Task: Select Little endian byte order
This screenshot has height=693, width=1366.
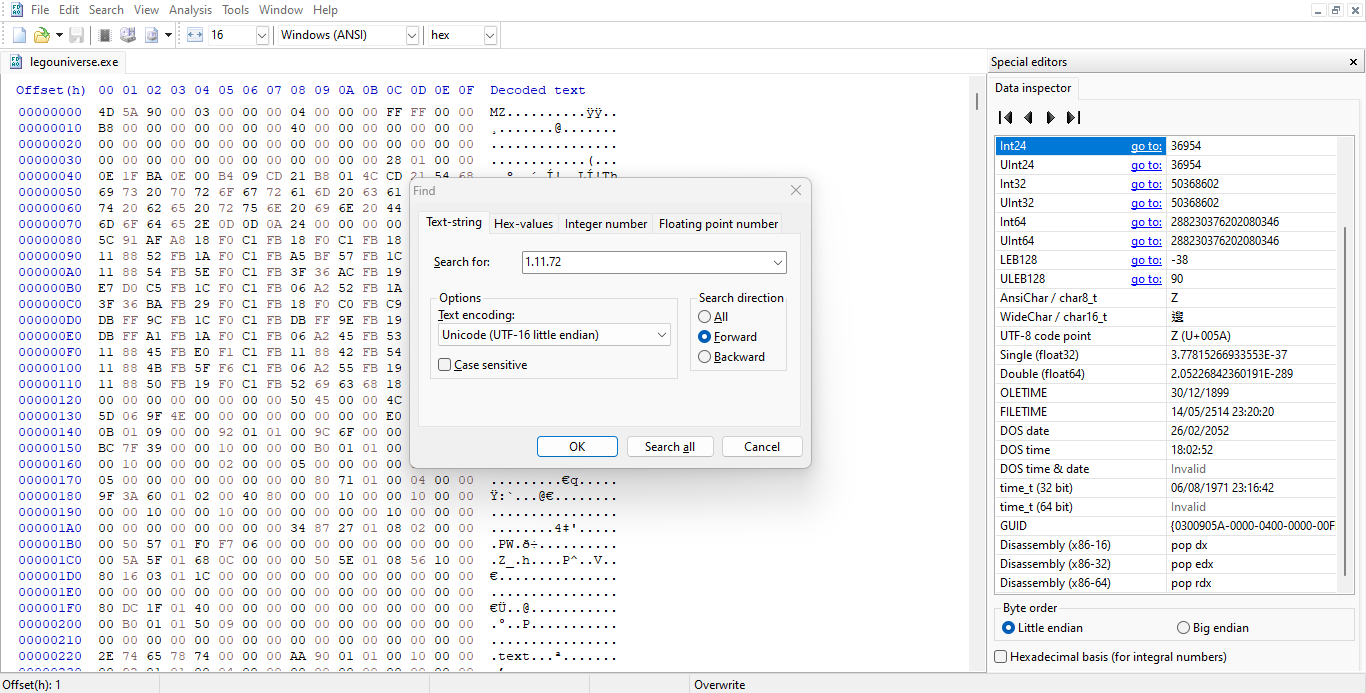Action: click(x=1042, y=628)
